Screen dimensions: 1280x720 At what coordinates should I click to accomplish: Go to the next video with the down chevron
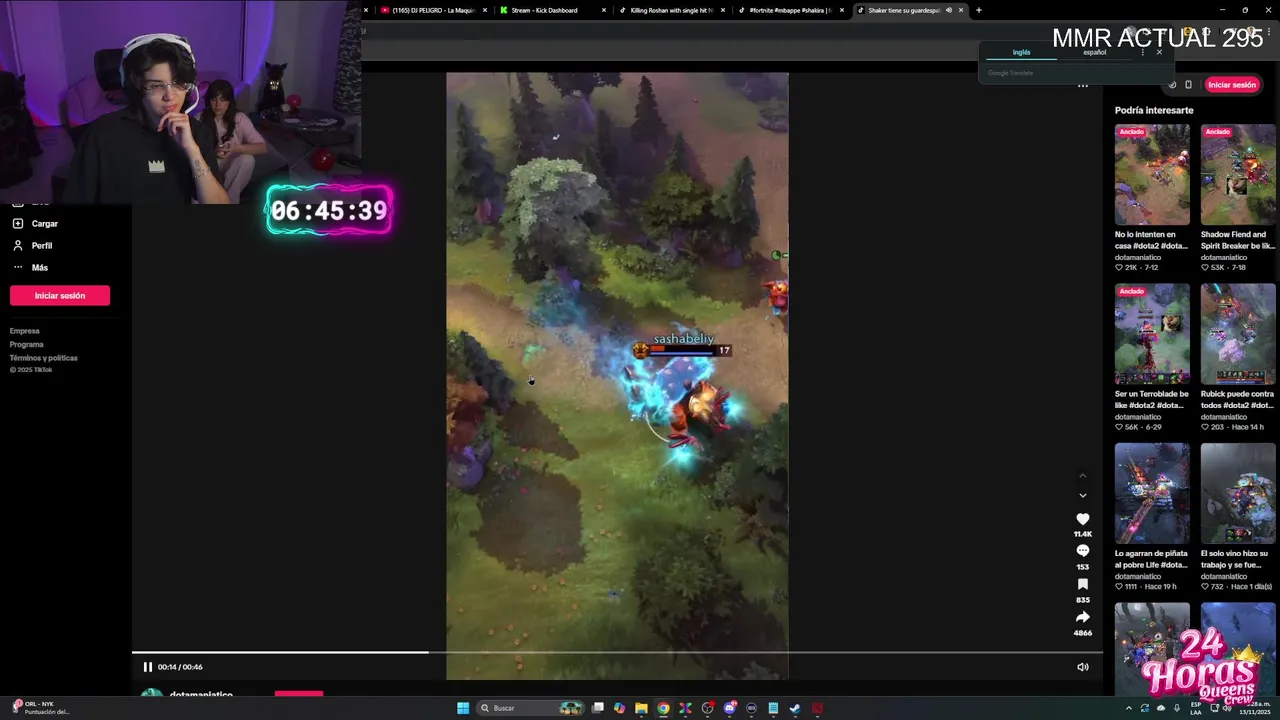pos(1082,495)
